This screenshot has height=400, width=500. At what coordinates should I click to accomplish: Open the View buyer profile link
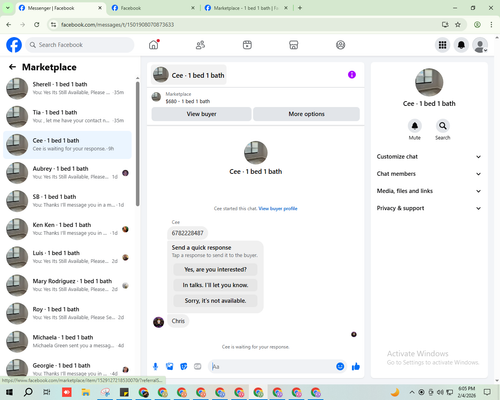[278, 209]
